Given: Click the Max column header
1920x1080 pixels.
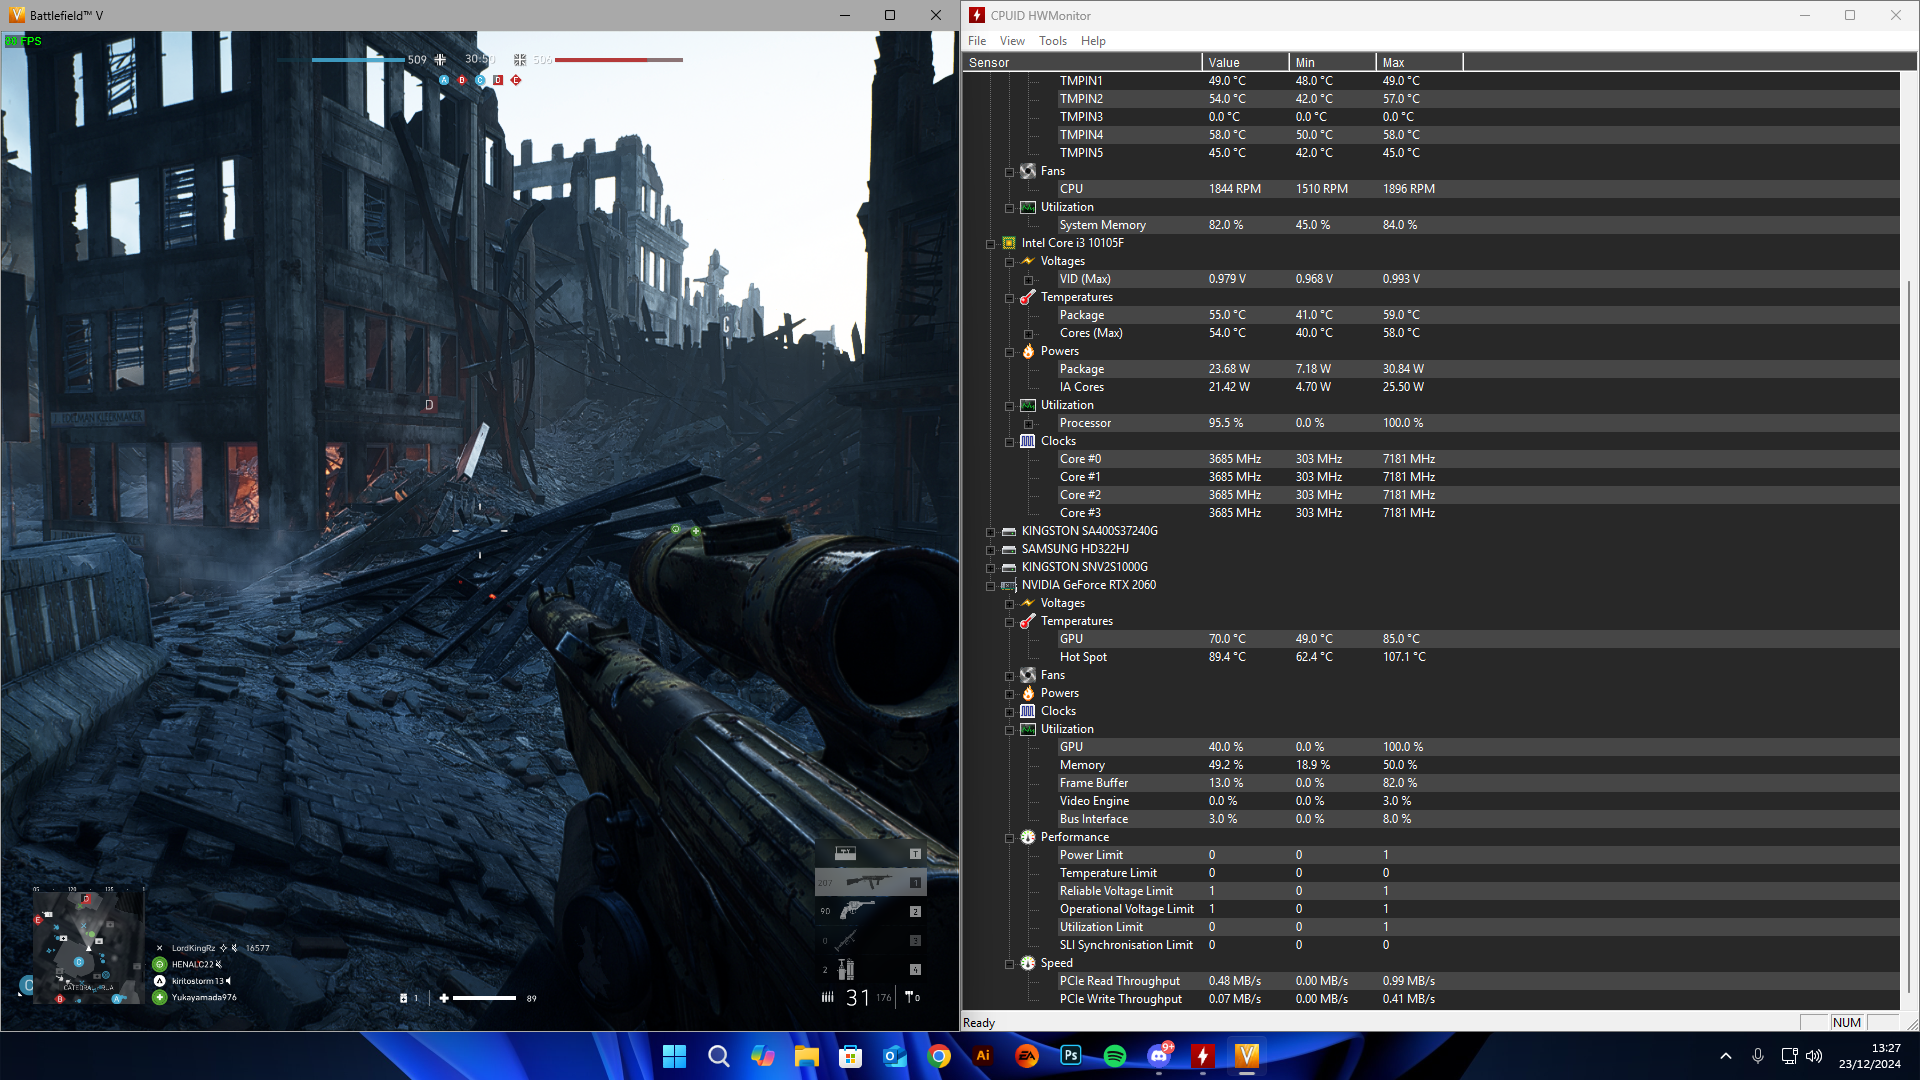Looking at the screenshot, I should click(1419, 62).
